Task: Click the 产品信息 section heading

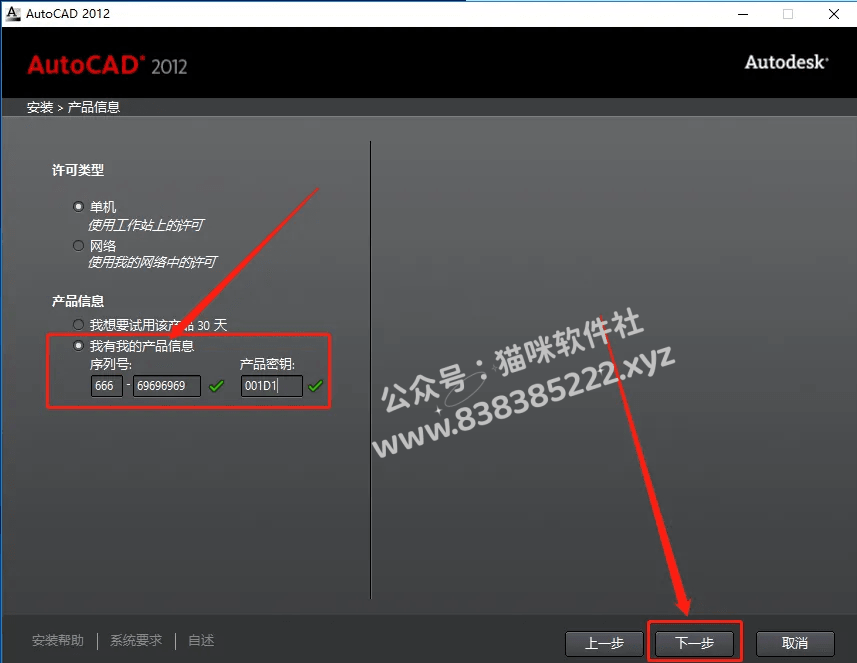Action: coord(78,301)
